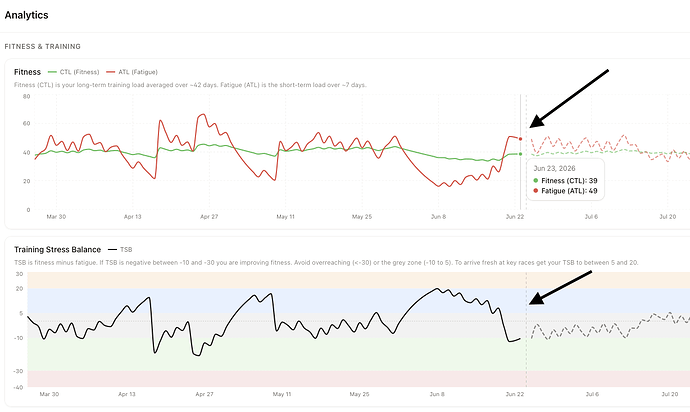Toggle the ATL (Fatigue) legend entry
The width and height of the screenshot is (690, 412).
coord(132,72)
